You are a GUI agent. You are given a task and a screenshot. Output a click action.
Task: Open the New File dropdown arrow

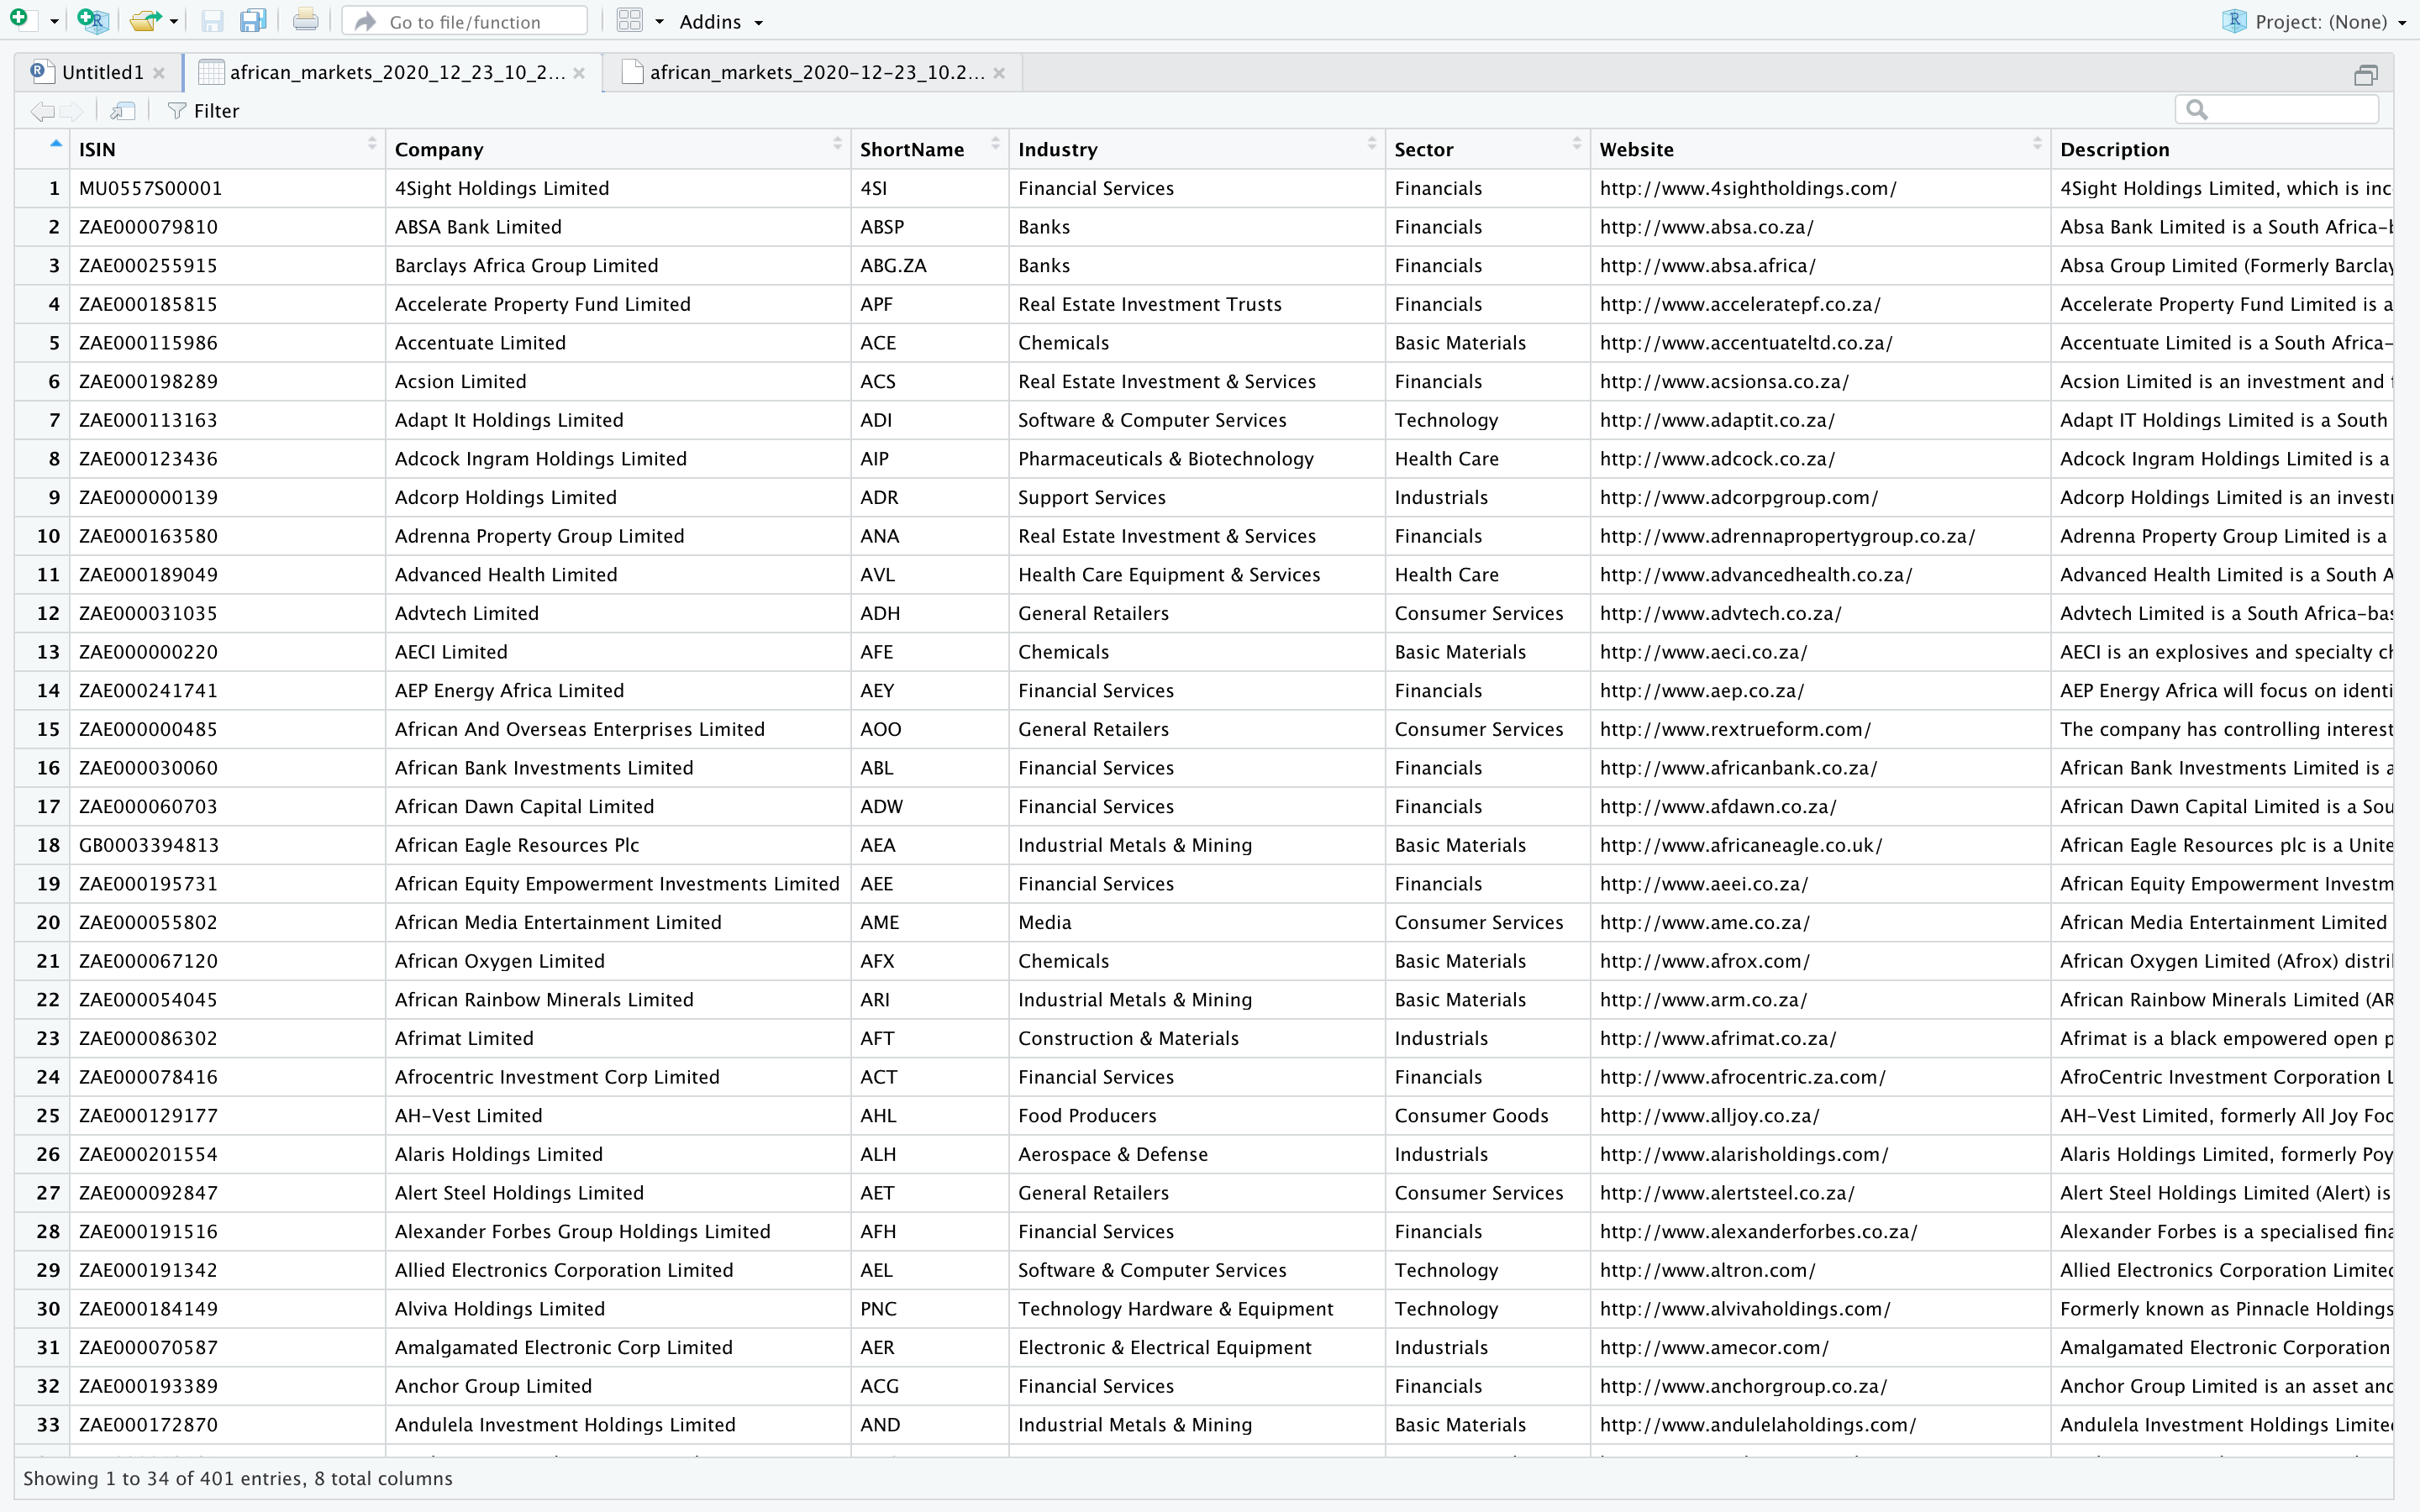54,21
